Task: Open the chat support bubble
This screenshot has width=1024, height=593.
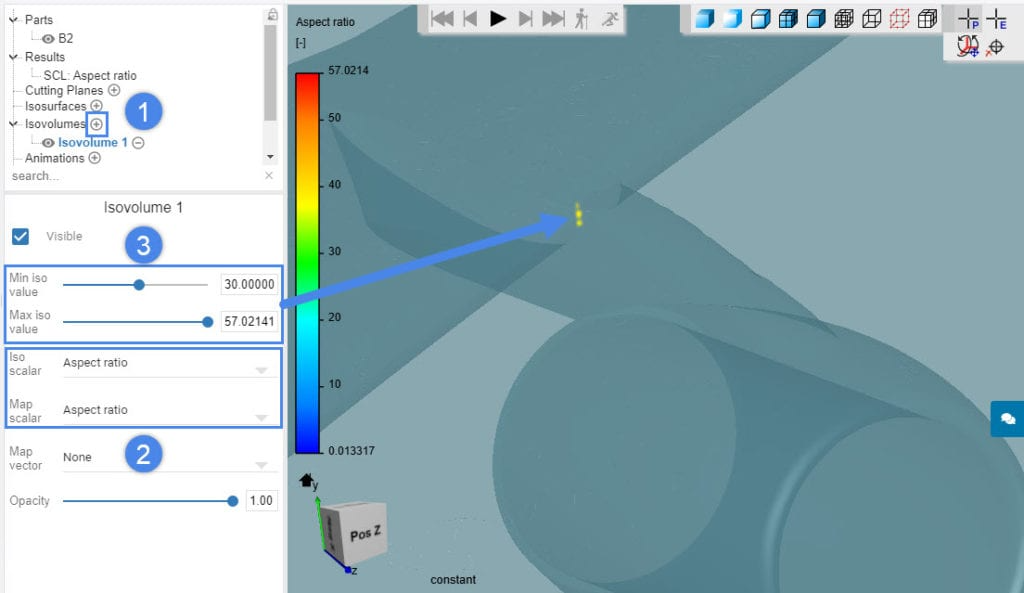Action: pos(1006,419)
